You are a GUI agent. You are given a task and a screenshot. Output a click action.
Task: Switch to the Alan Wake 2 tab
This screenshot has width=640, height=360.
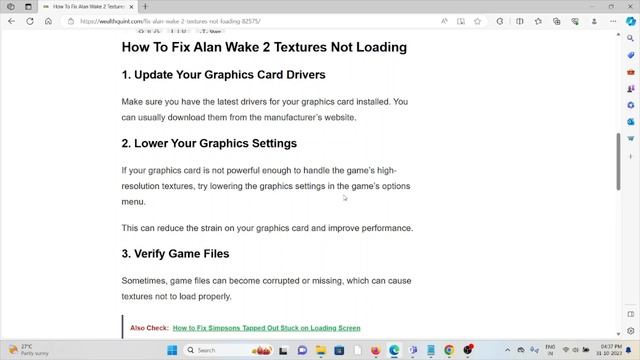tap(88, 7)
